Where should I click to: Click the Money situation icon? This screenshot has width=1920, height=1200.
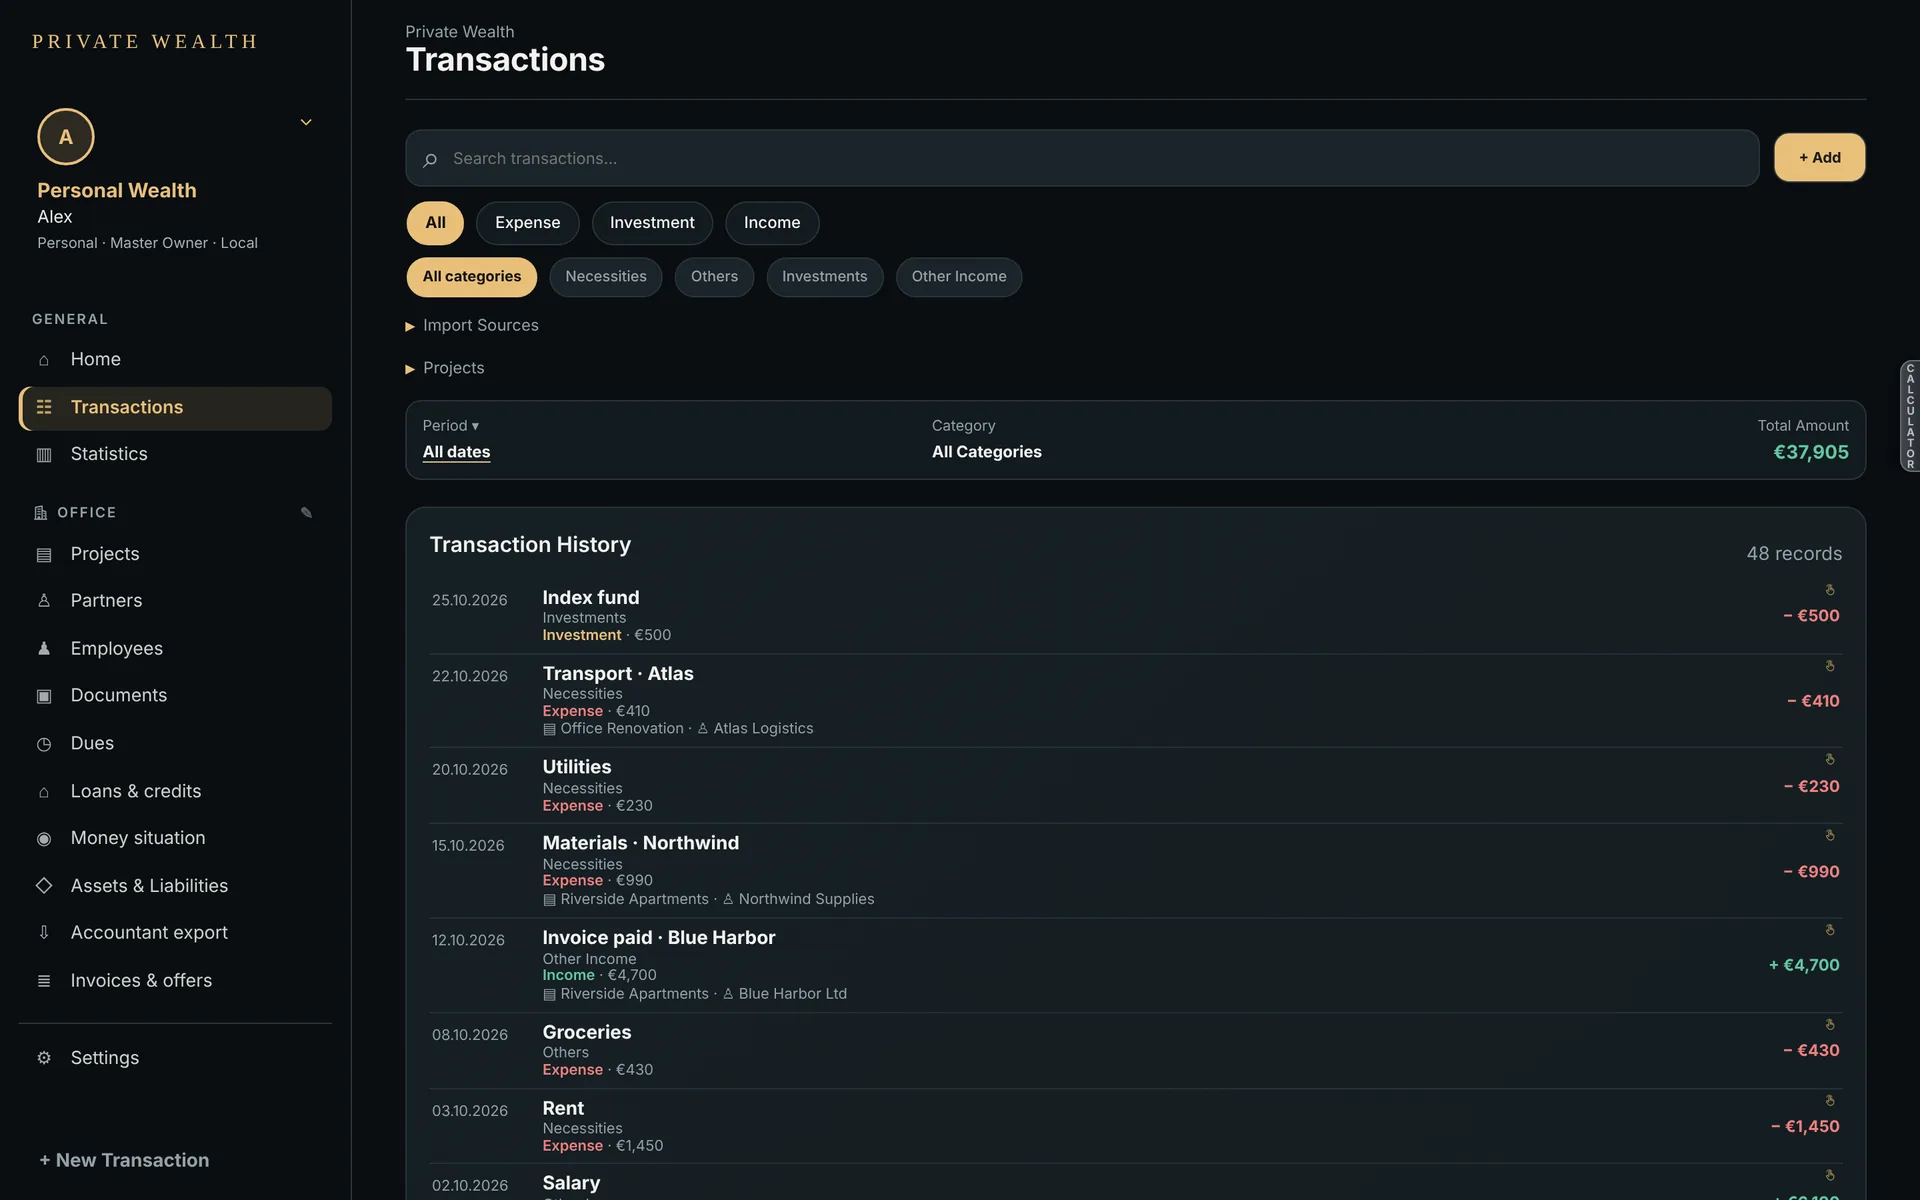pyautogui.click(x=44, y=839)
